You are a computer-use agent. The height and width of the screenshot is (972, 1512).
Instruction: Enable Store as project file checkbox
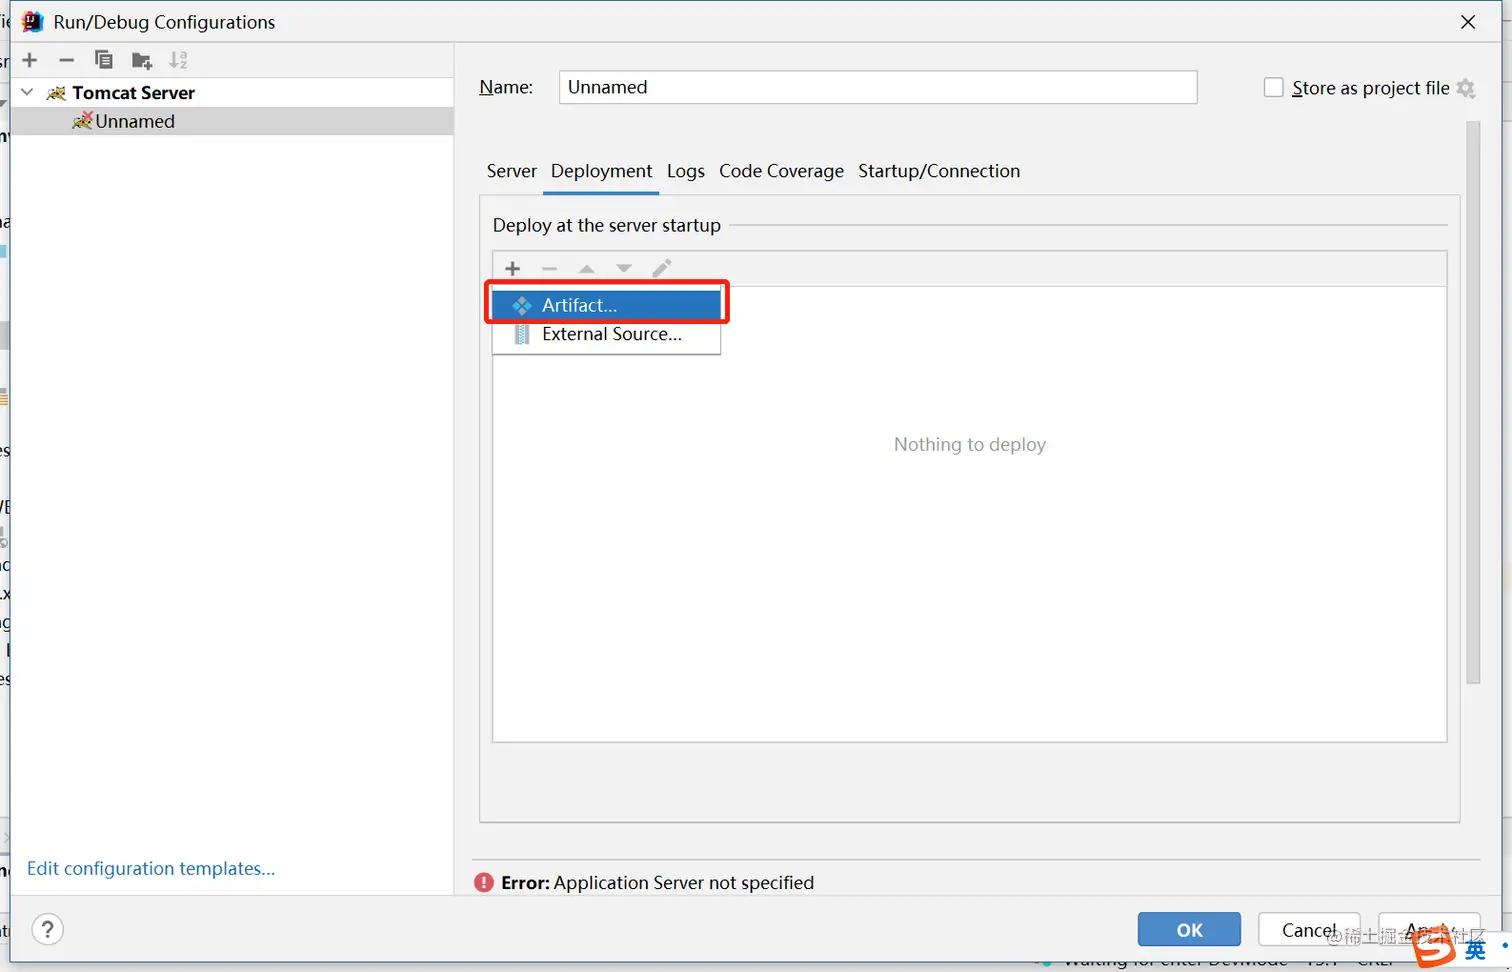[1273, 88]
